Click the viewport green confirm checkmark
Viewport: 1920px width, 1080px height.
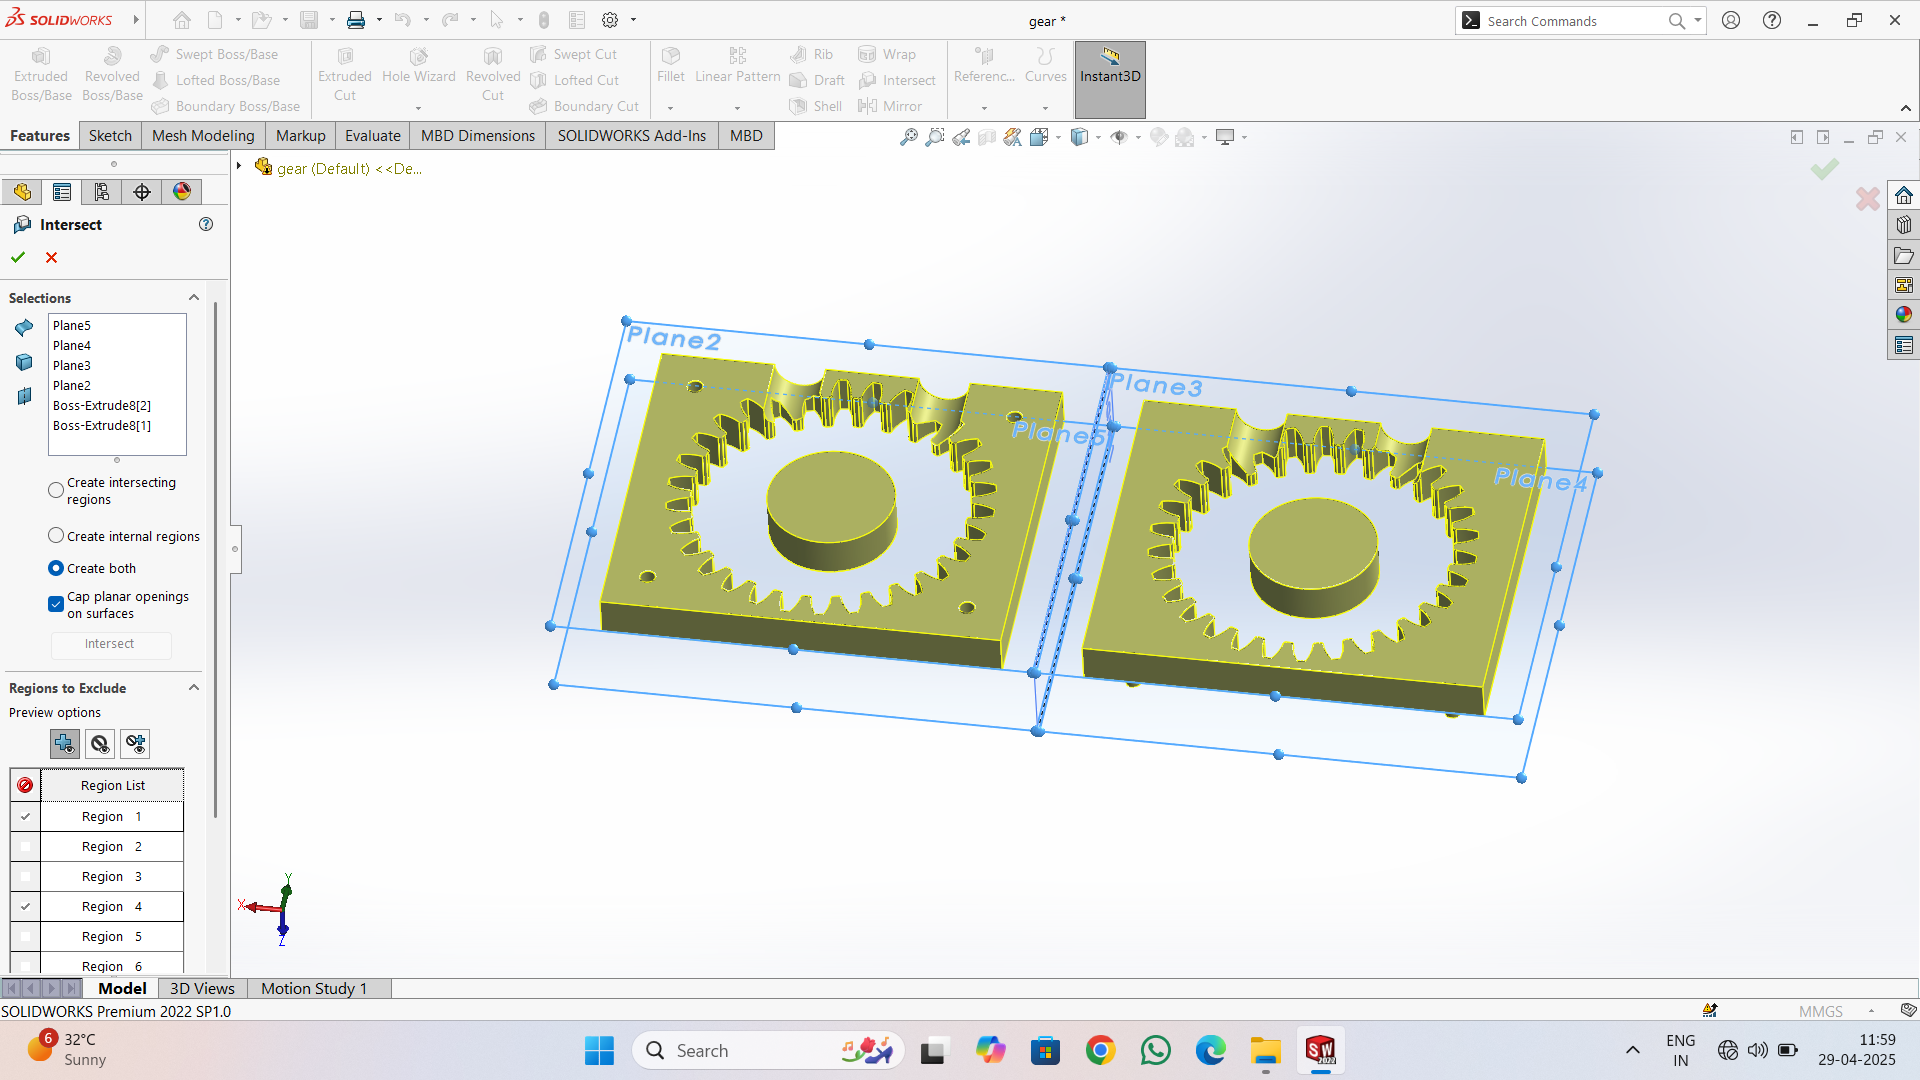point(1825,169)
